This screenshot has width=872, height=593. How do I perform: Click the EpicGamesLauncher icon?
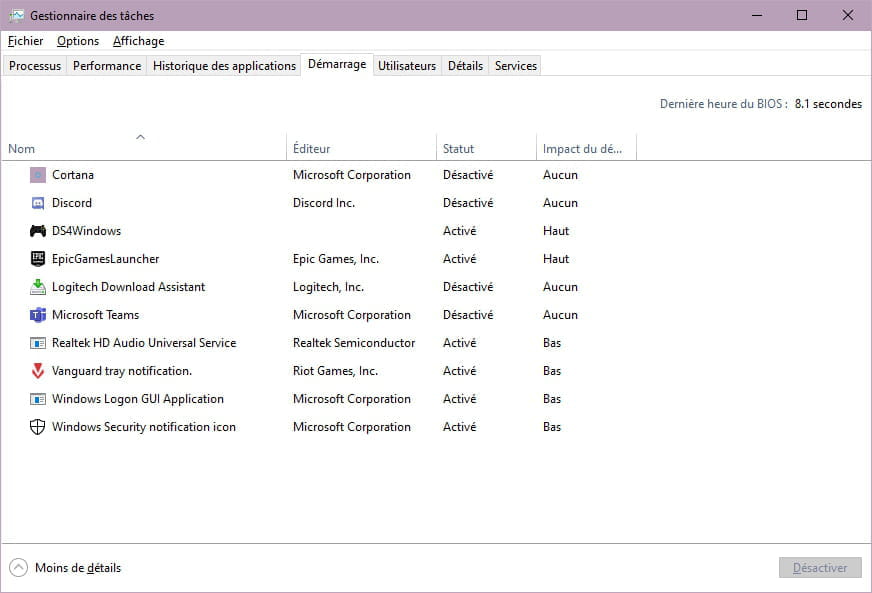point(38,259)
